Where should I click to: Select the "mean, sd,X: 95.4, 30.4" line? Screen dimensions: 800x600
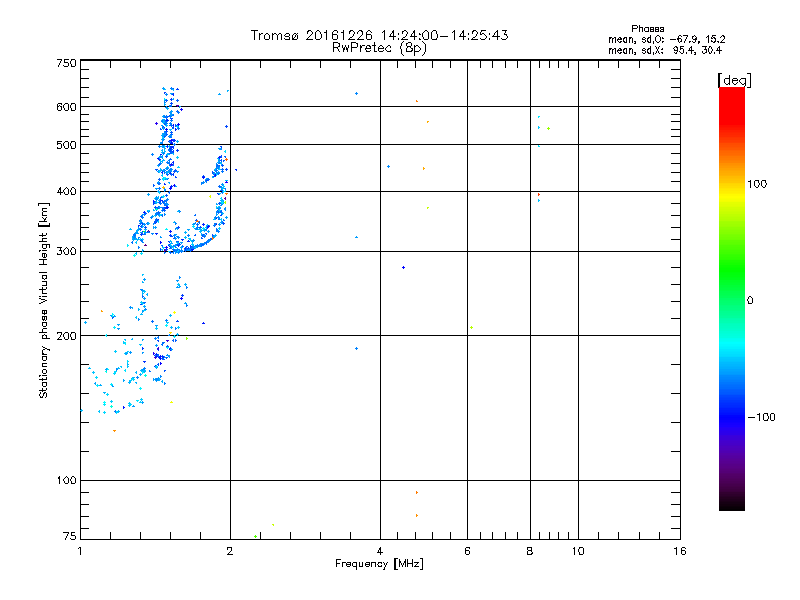point(665,50)
